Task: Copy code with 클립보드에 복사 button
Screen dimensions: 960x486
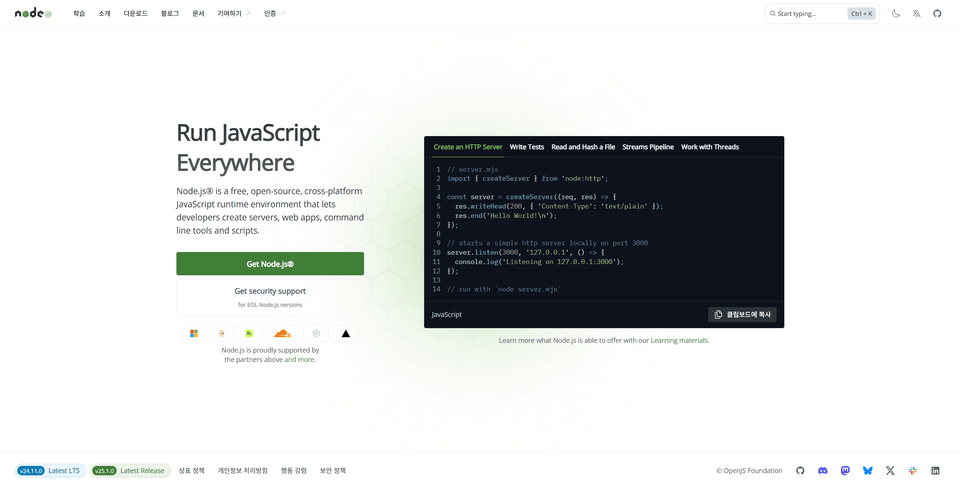Action: 742,315
